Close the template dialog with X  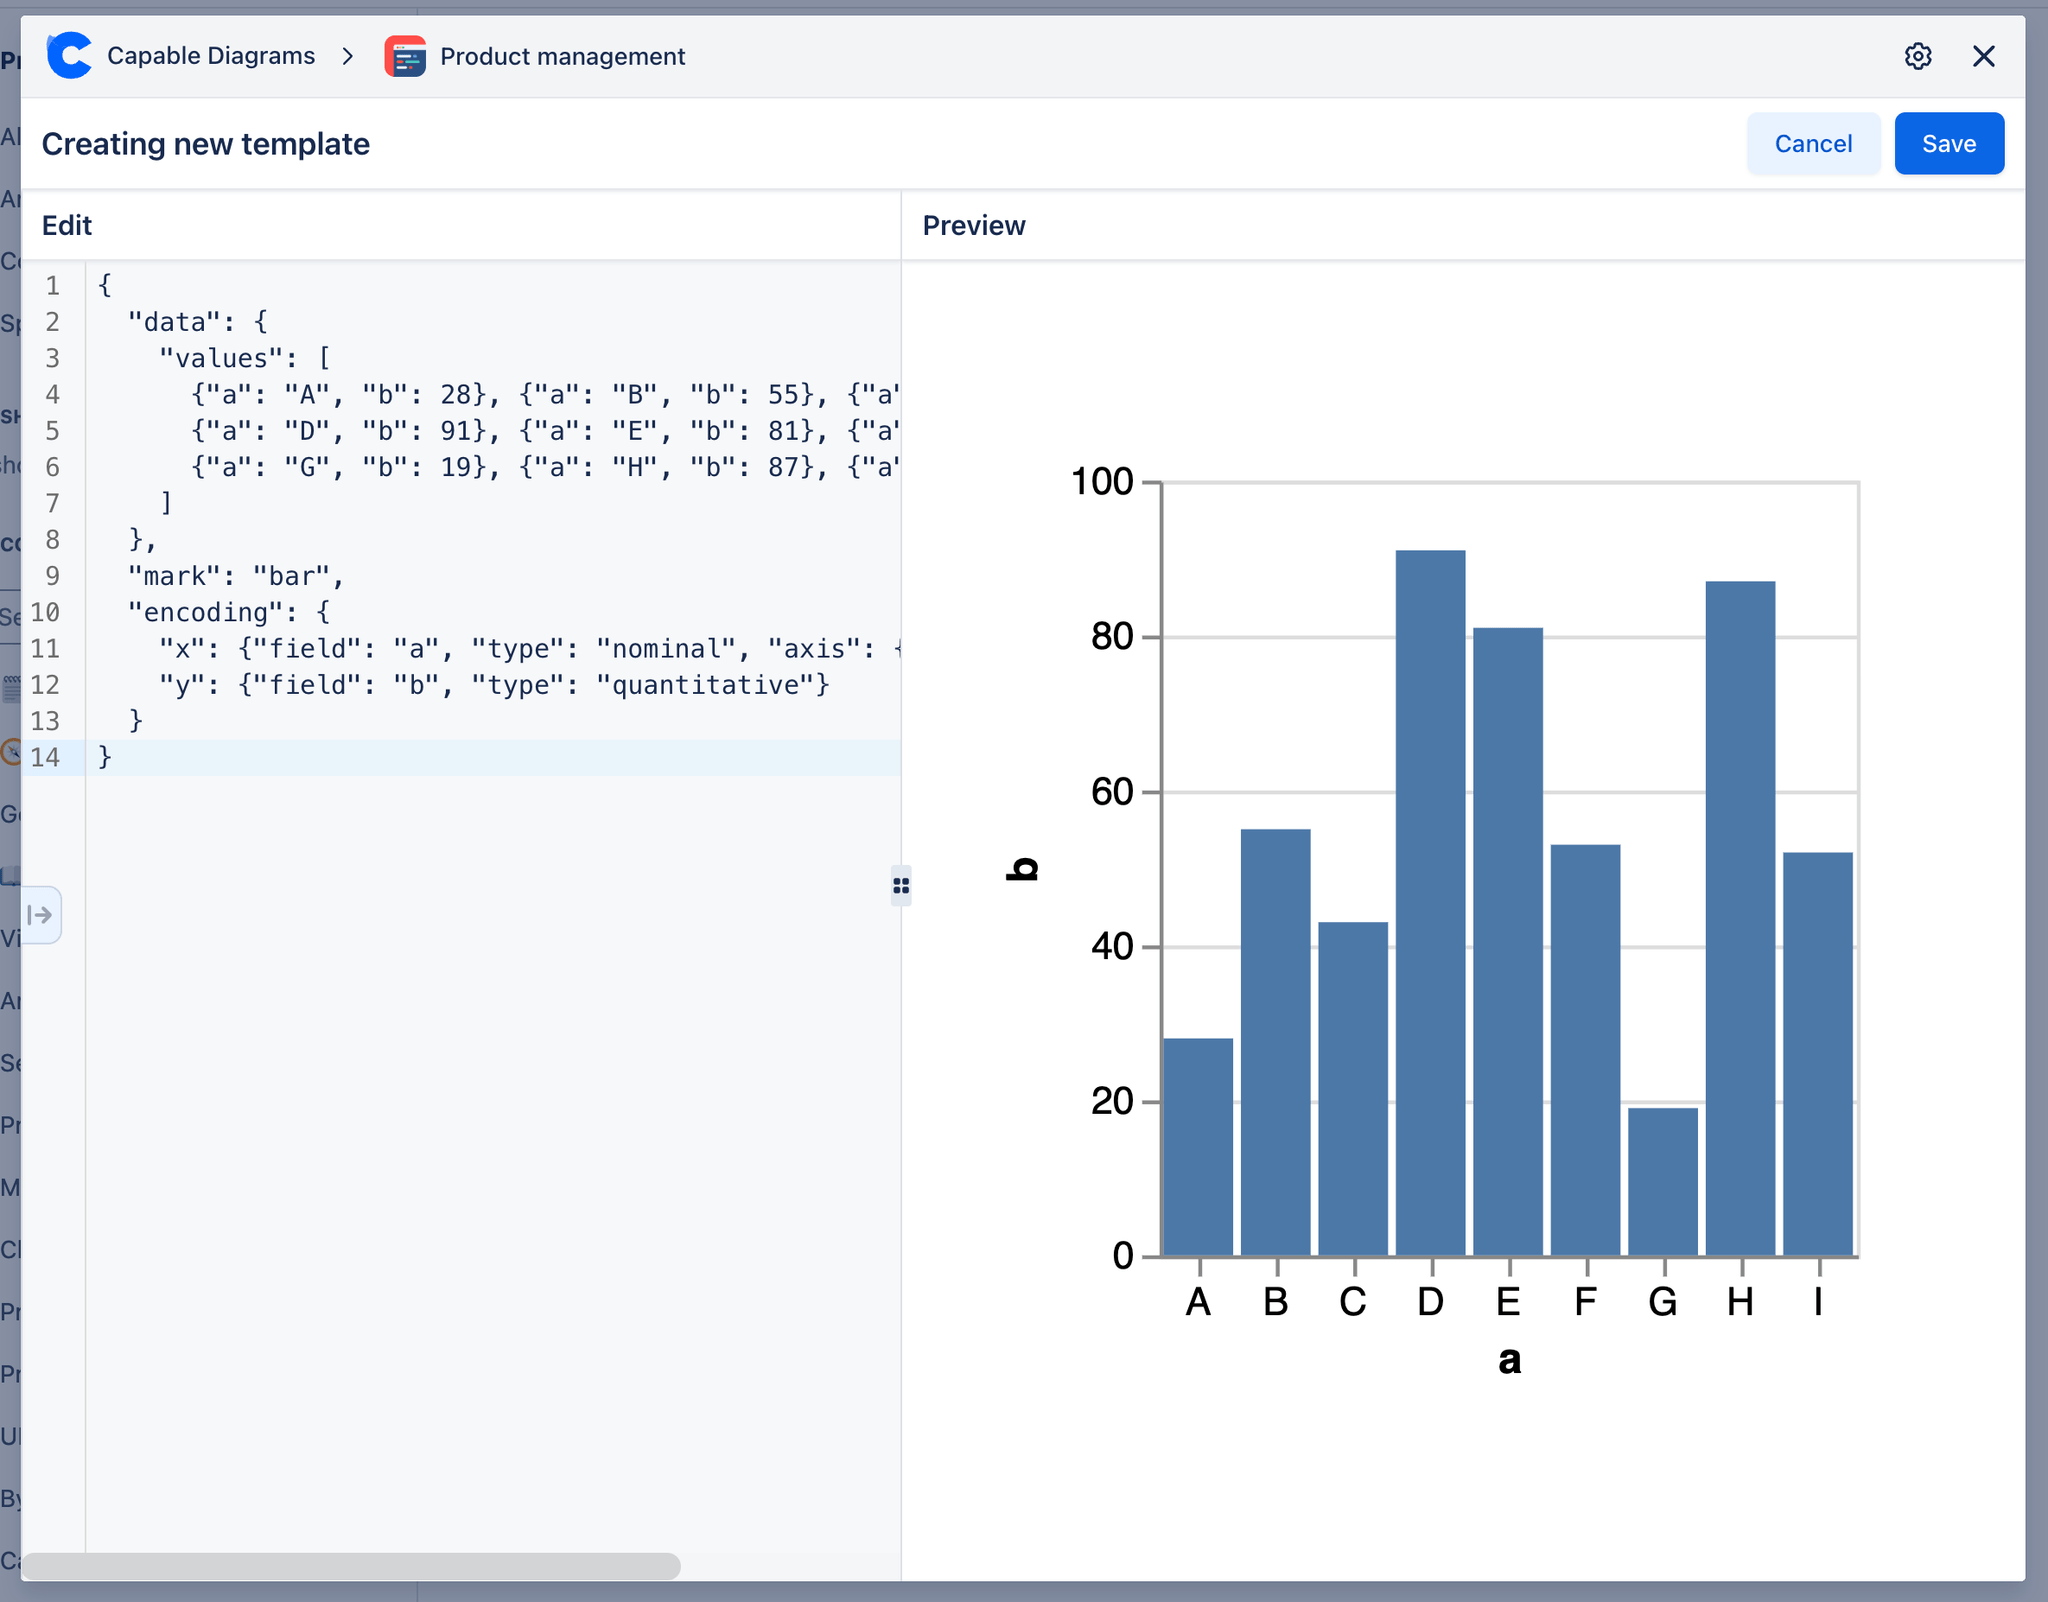tap(1983, 56)
